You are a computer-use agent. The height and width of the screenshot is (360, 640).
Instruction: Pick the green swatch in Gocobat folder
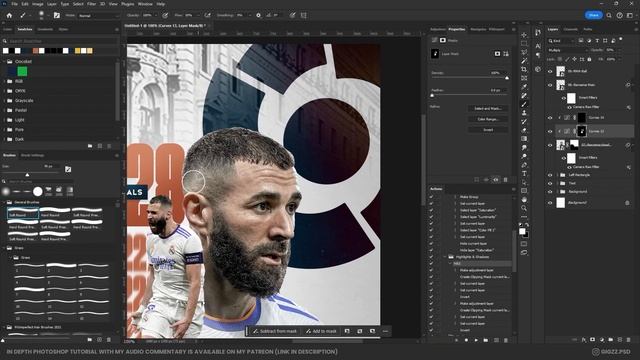(22, 71)
